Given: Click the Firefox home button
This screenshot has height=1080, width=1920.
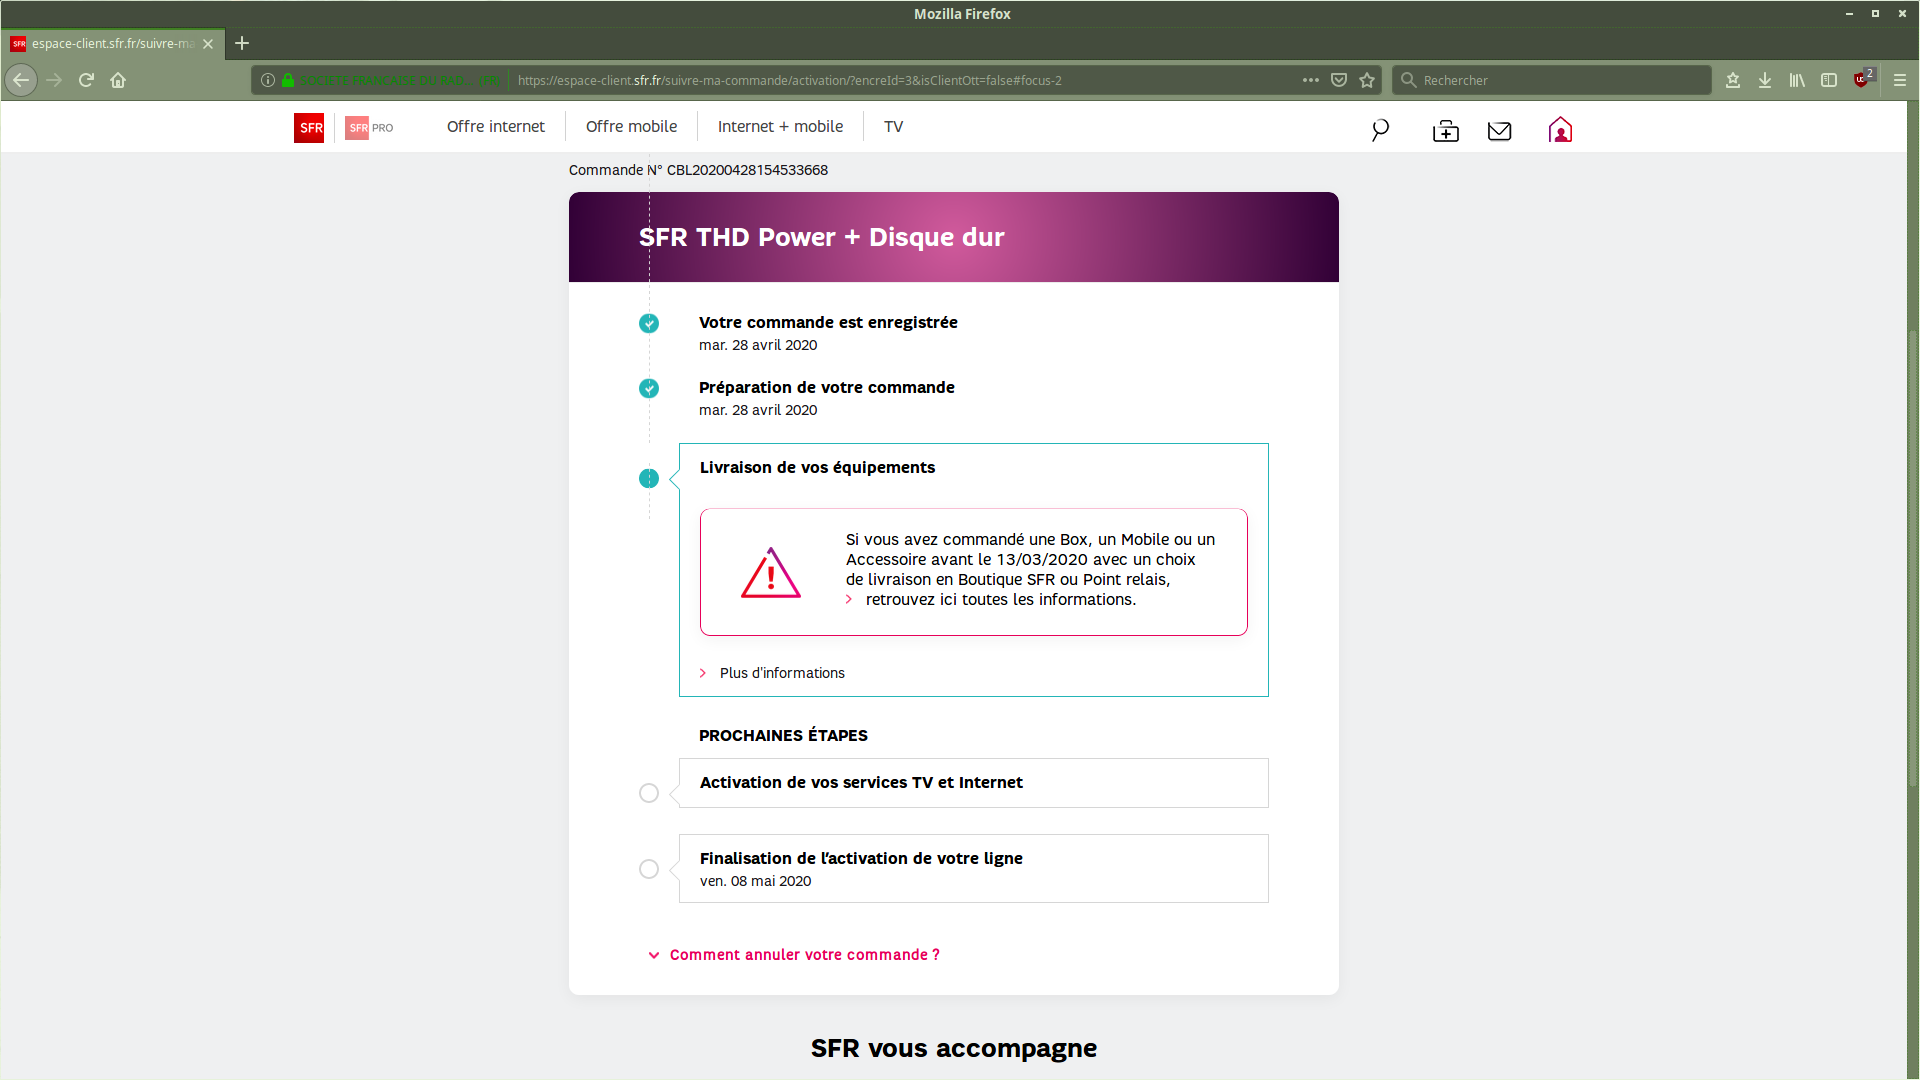Looking at the screenshot, I should point(118,80).
